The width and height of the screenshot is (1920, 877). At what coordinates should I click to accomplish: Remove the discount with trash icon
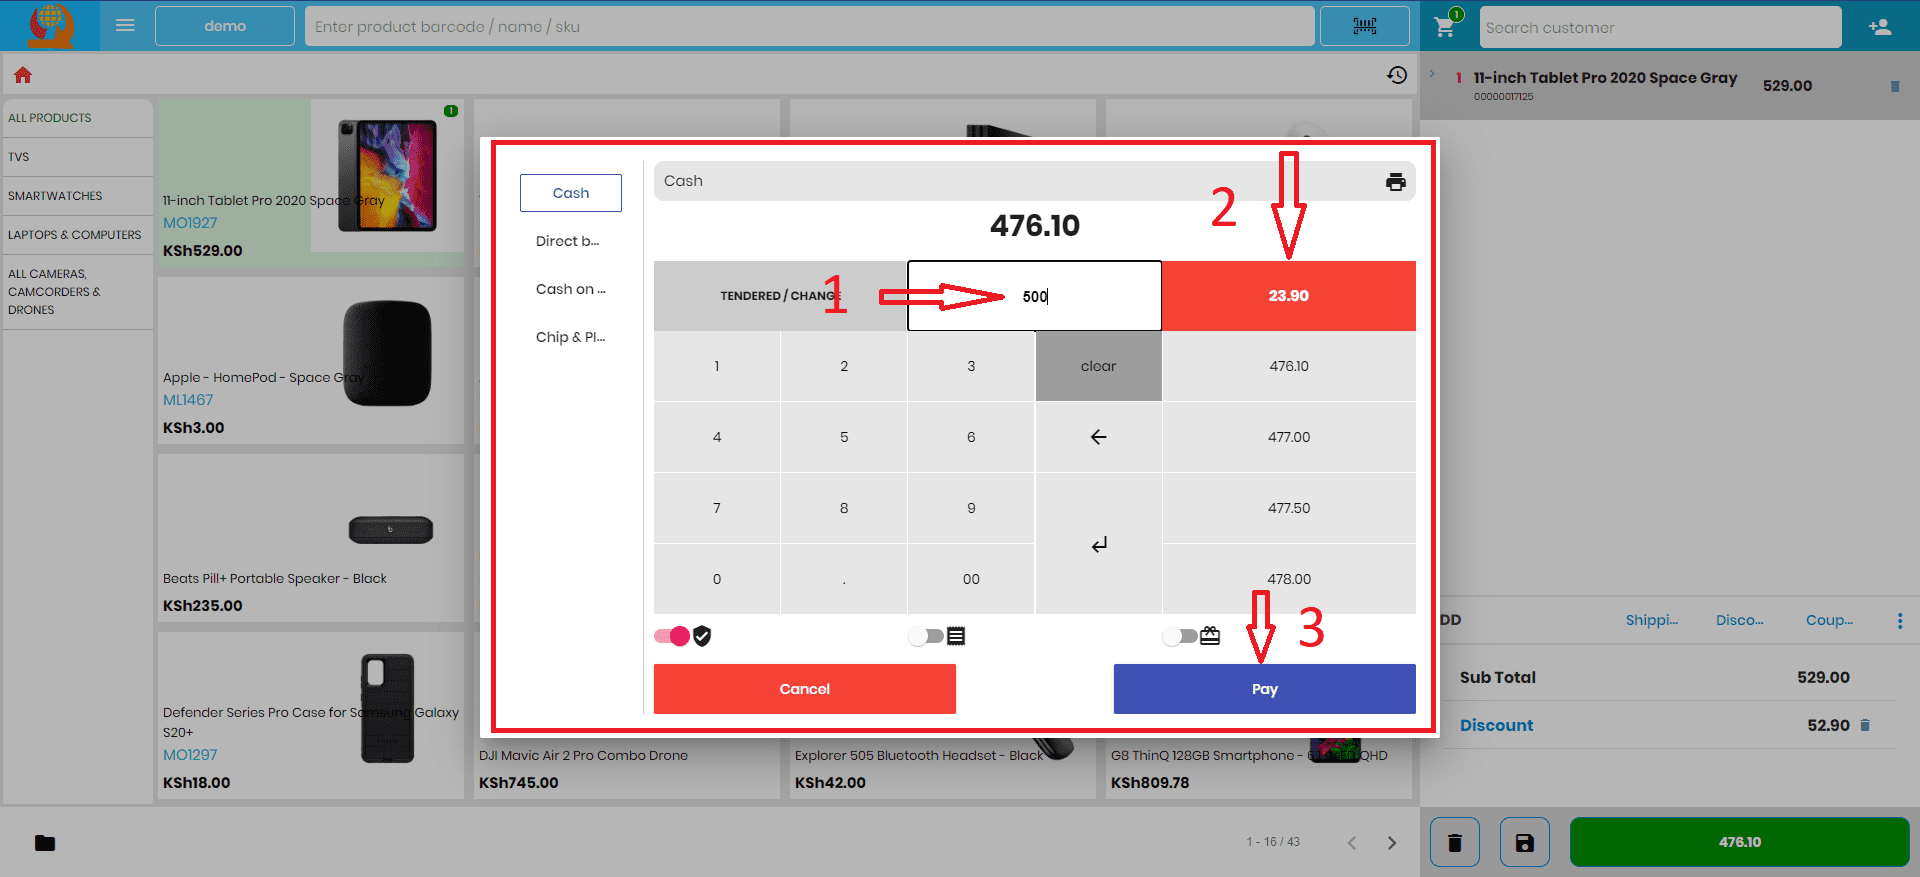(x=1865, y=725)
